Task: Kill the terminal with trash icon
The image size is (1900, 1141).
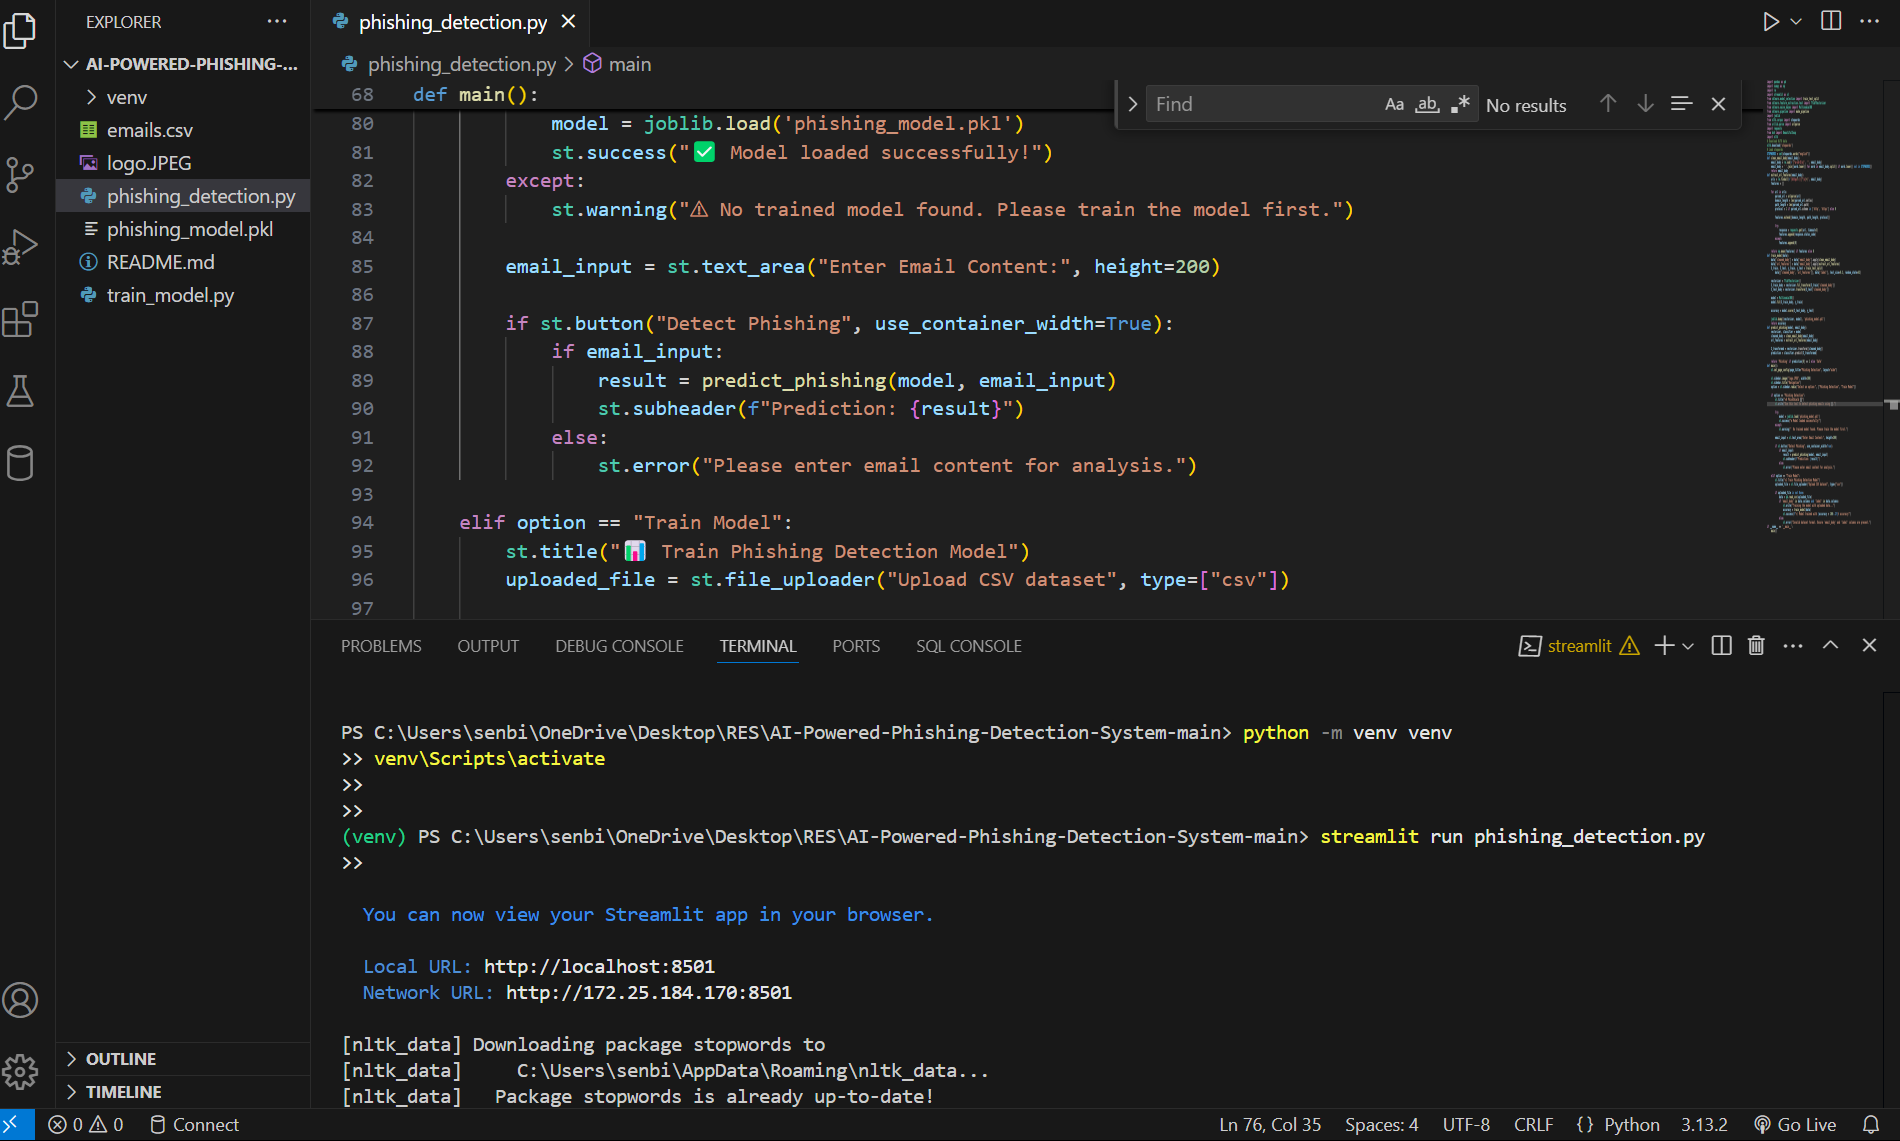Action: pyautogui.click(x=1756, y=646)
